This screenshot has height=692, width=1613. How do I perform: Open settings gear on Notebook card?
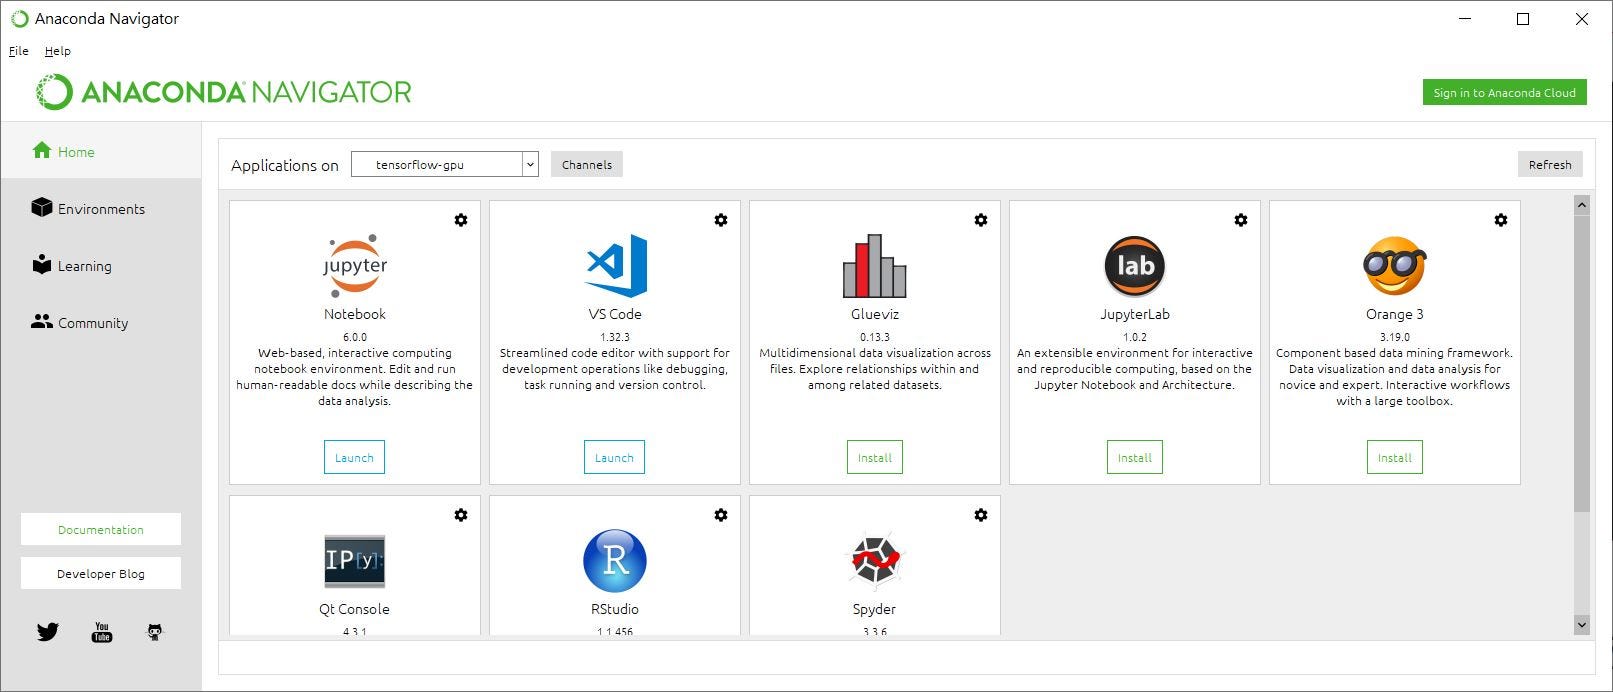pos(461,220)
